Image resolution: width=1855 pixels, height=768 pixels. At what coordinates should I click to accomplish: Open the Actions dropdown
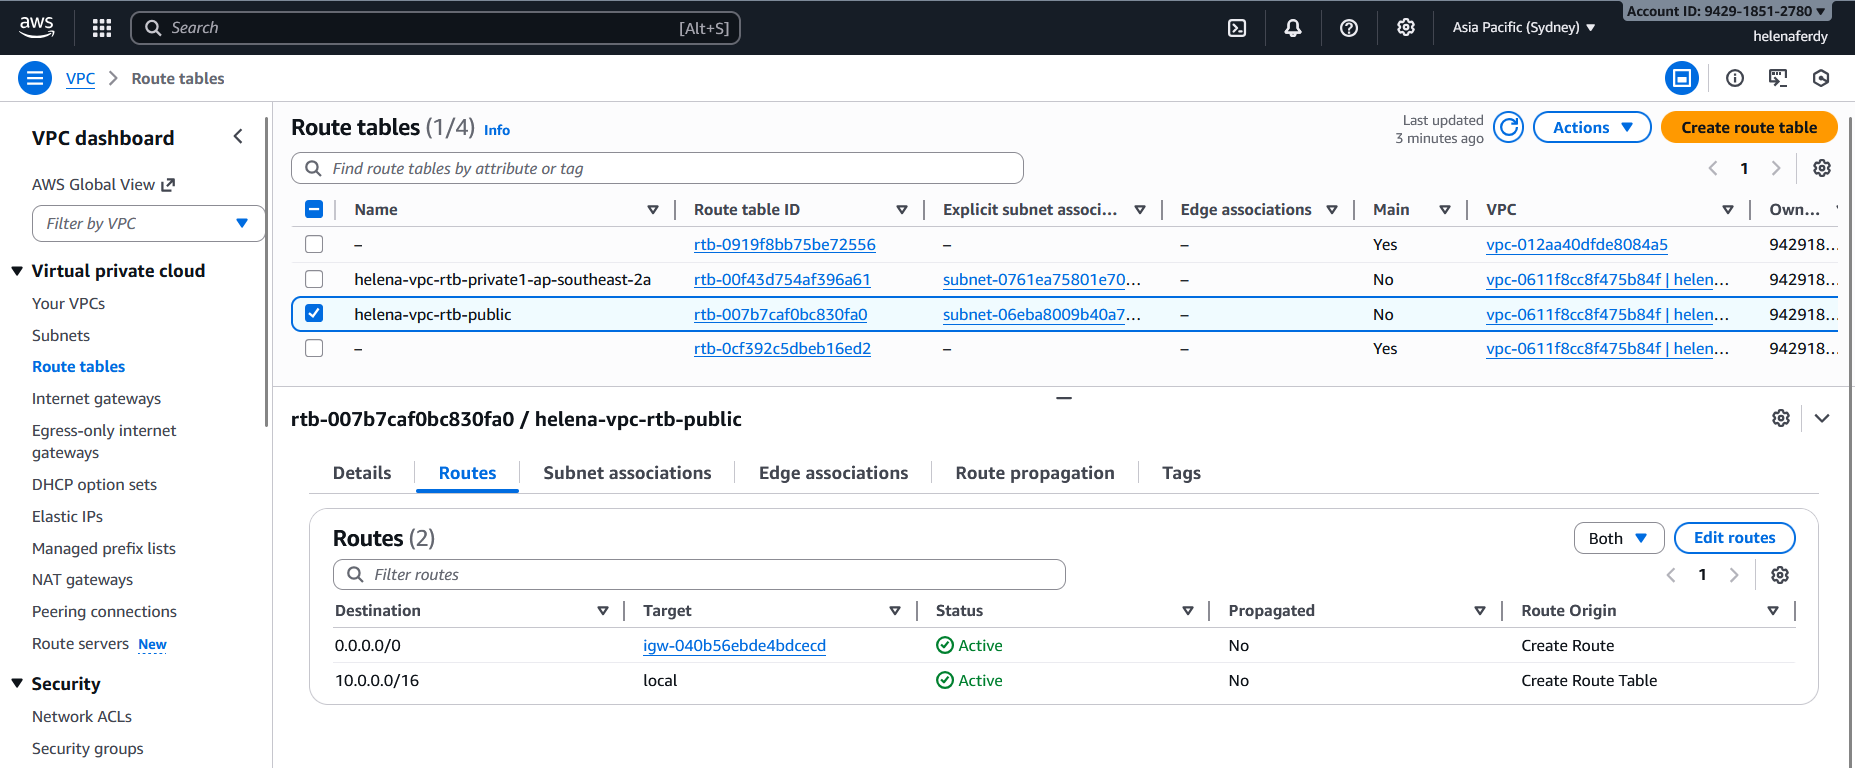point(1591,128)
